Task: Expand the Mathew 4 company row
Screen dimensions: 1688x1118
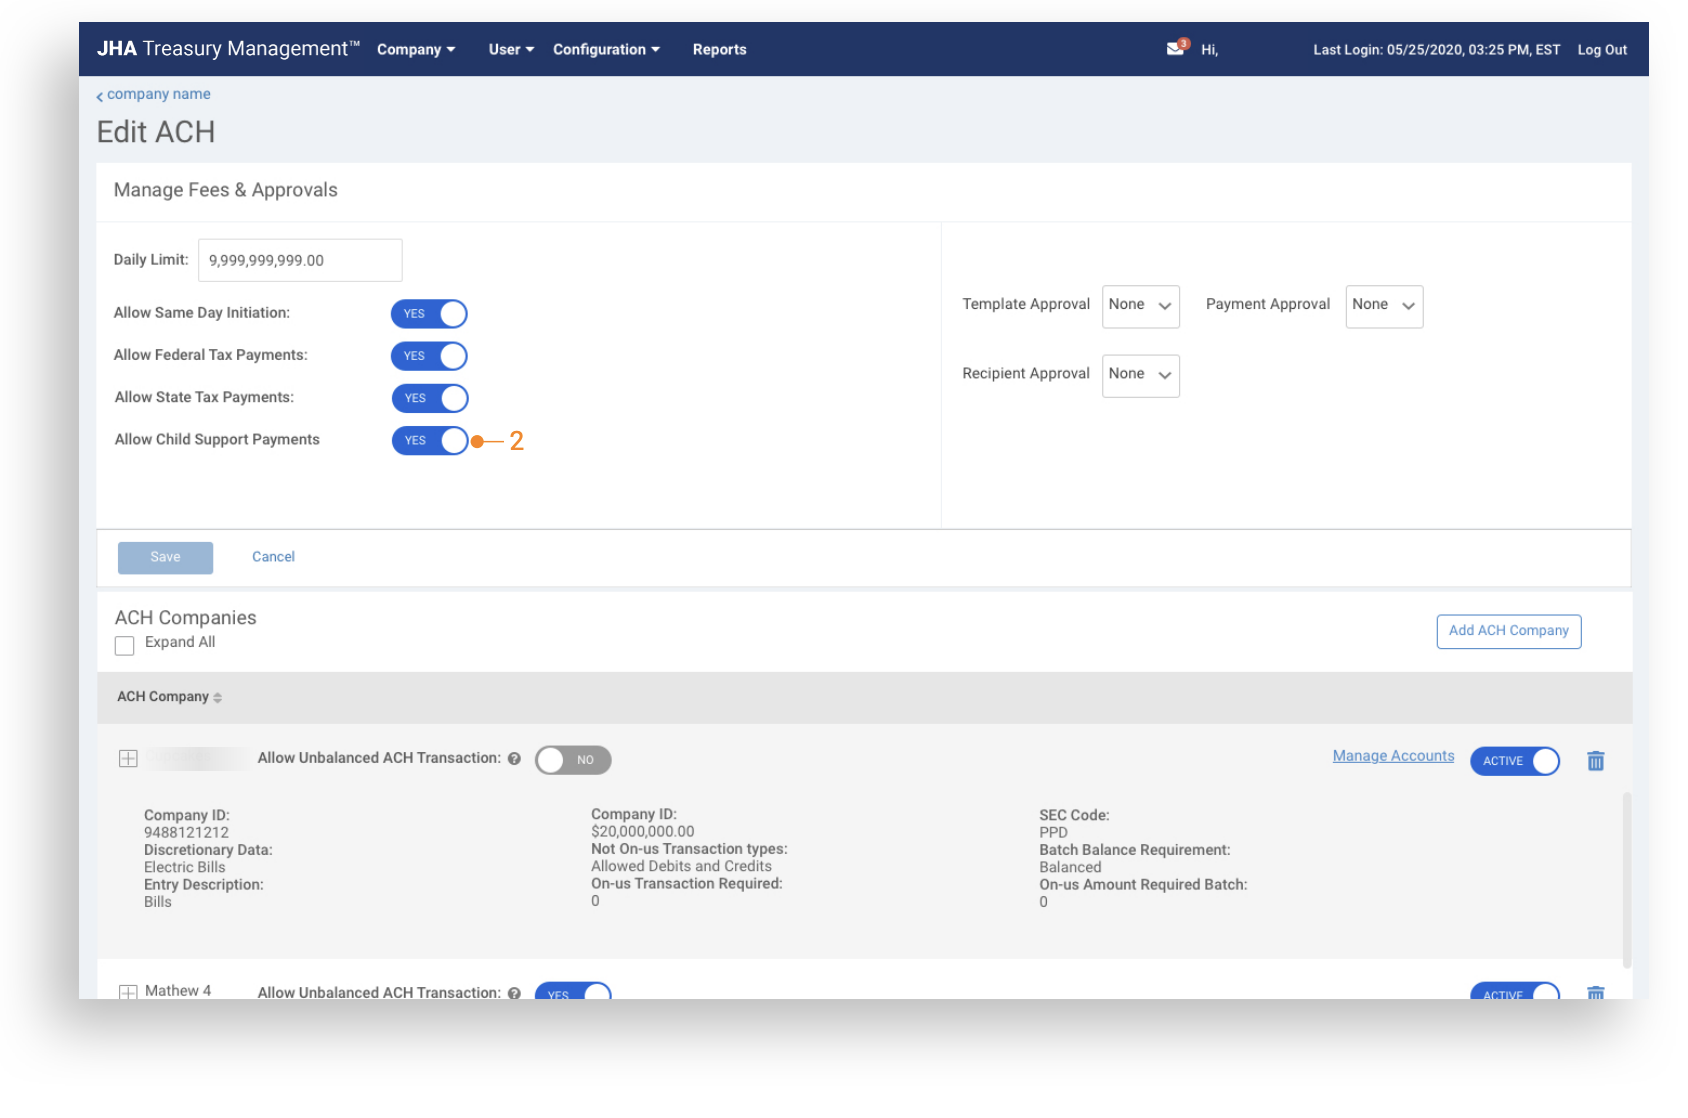Action: coord(128,991)
